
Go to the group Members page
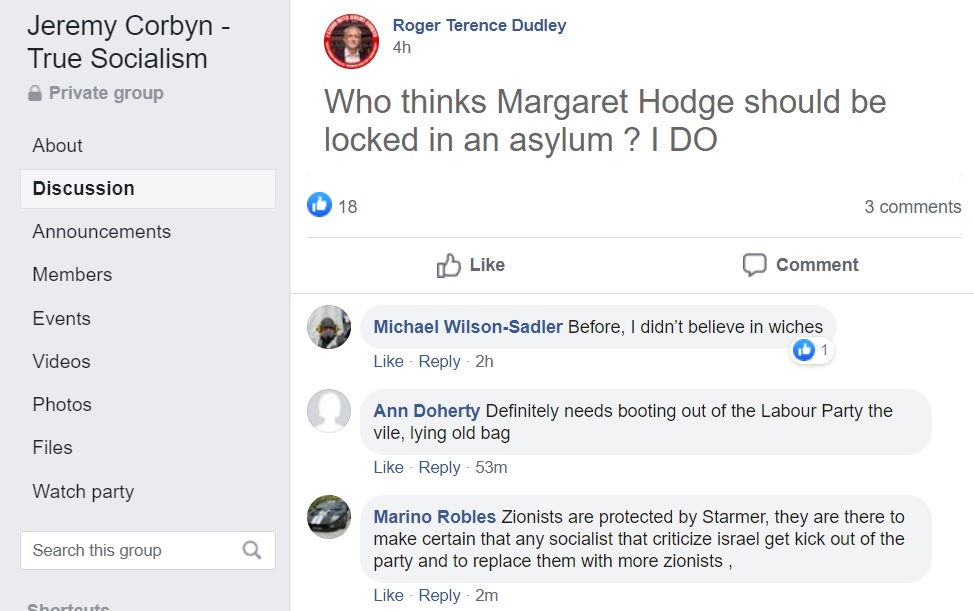click(x=72, y=274)
